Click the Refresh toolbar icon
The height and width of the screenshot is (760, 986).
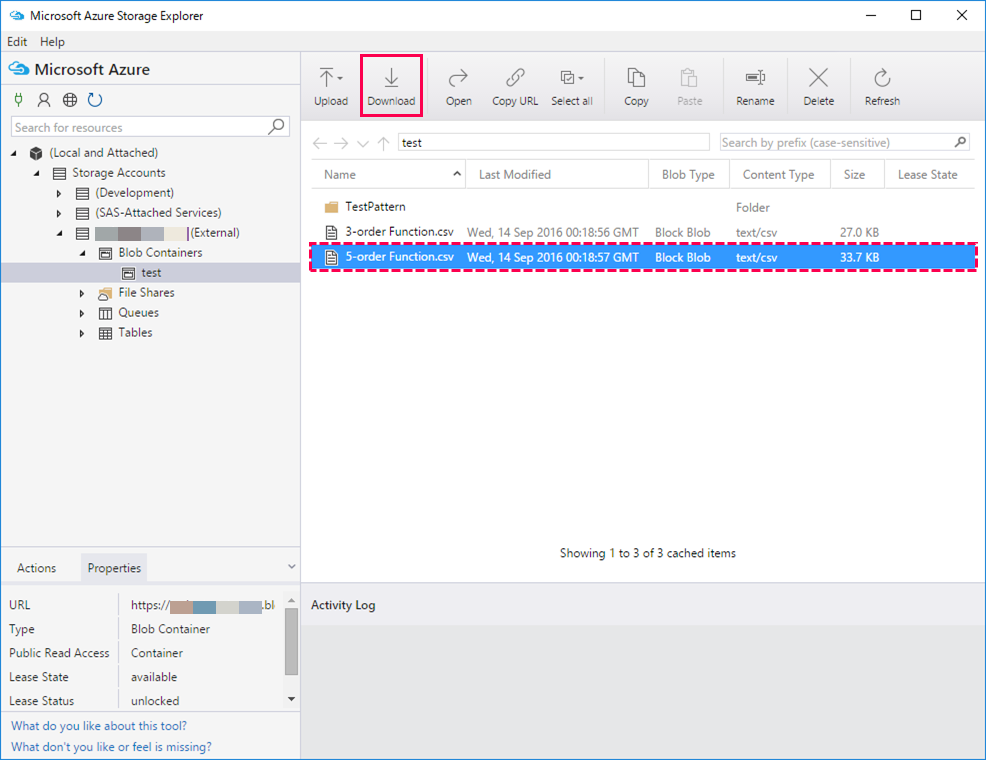point(882,78)
